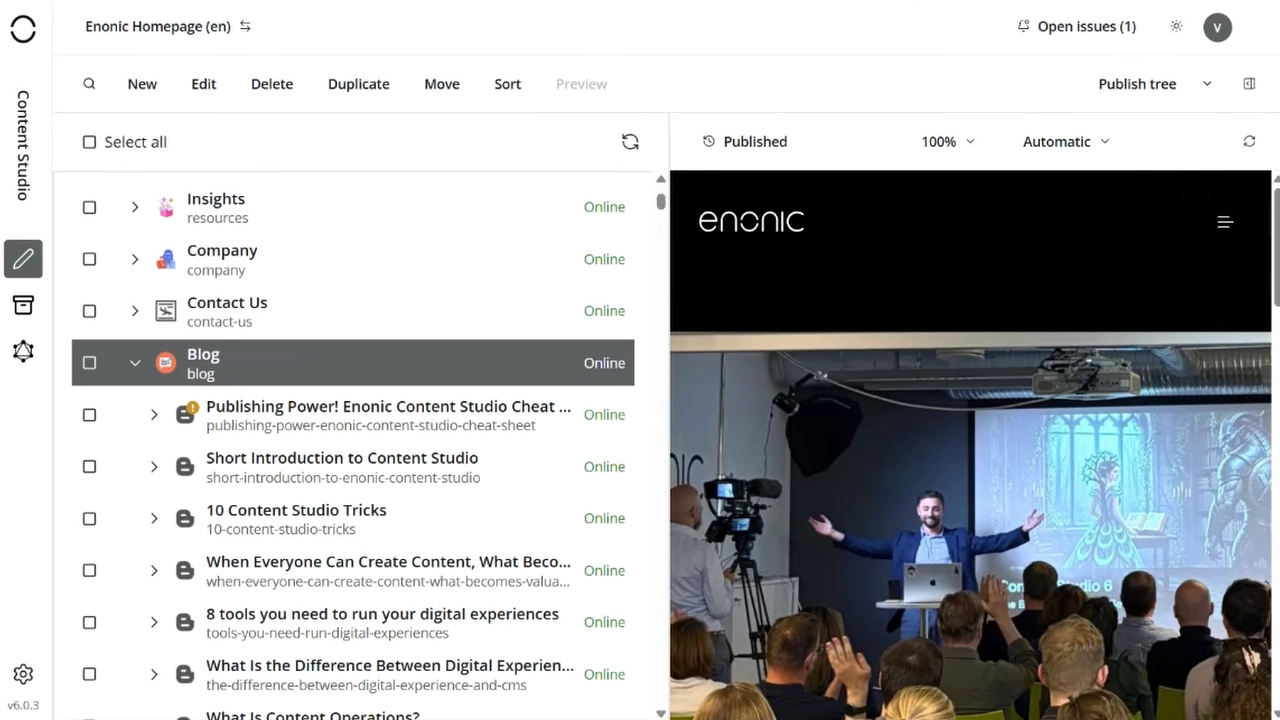Screen dimensions: 1280x720
Task: Click the Short Introduction article icon
Action: [x=185, y=466]
